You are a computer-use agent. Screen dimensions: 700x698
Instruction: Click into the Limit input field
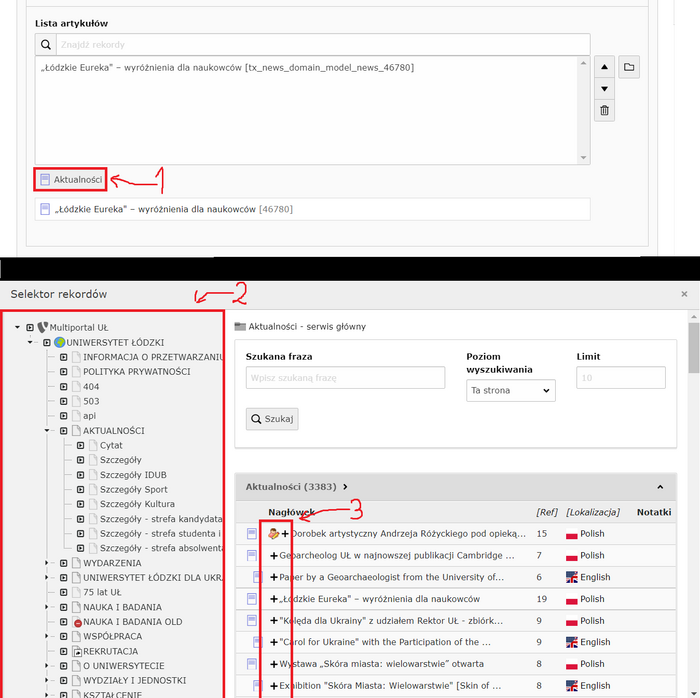(620, 378)
